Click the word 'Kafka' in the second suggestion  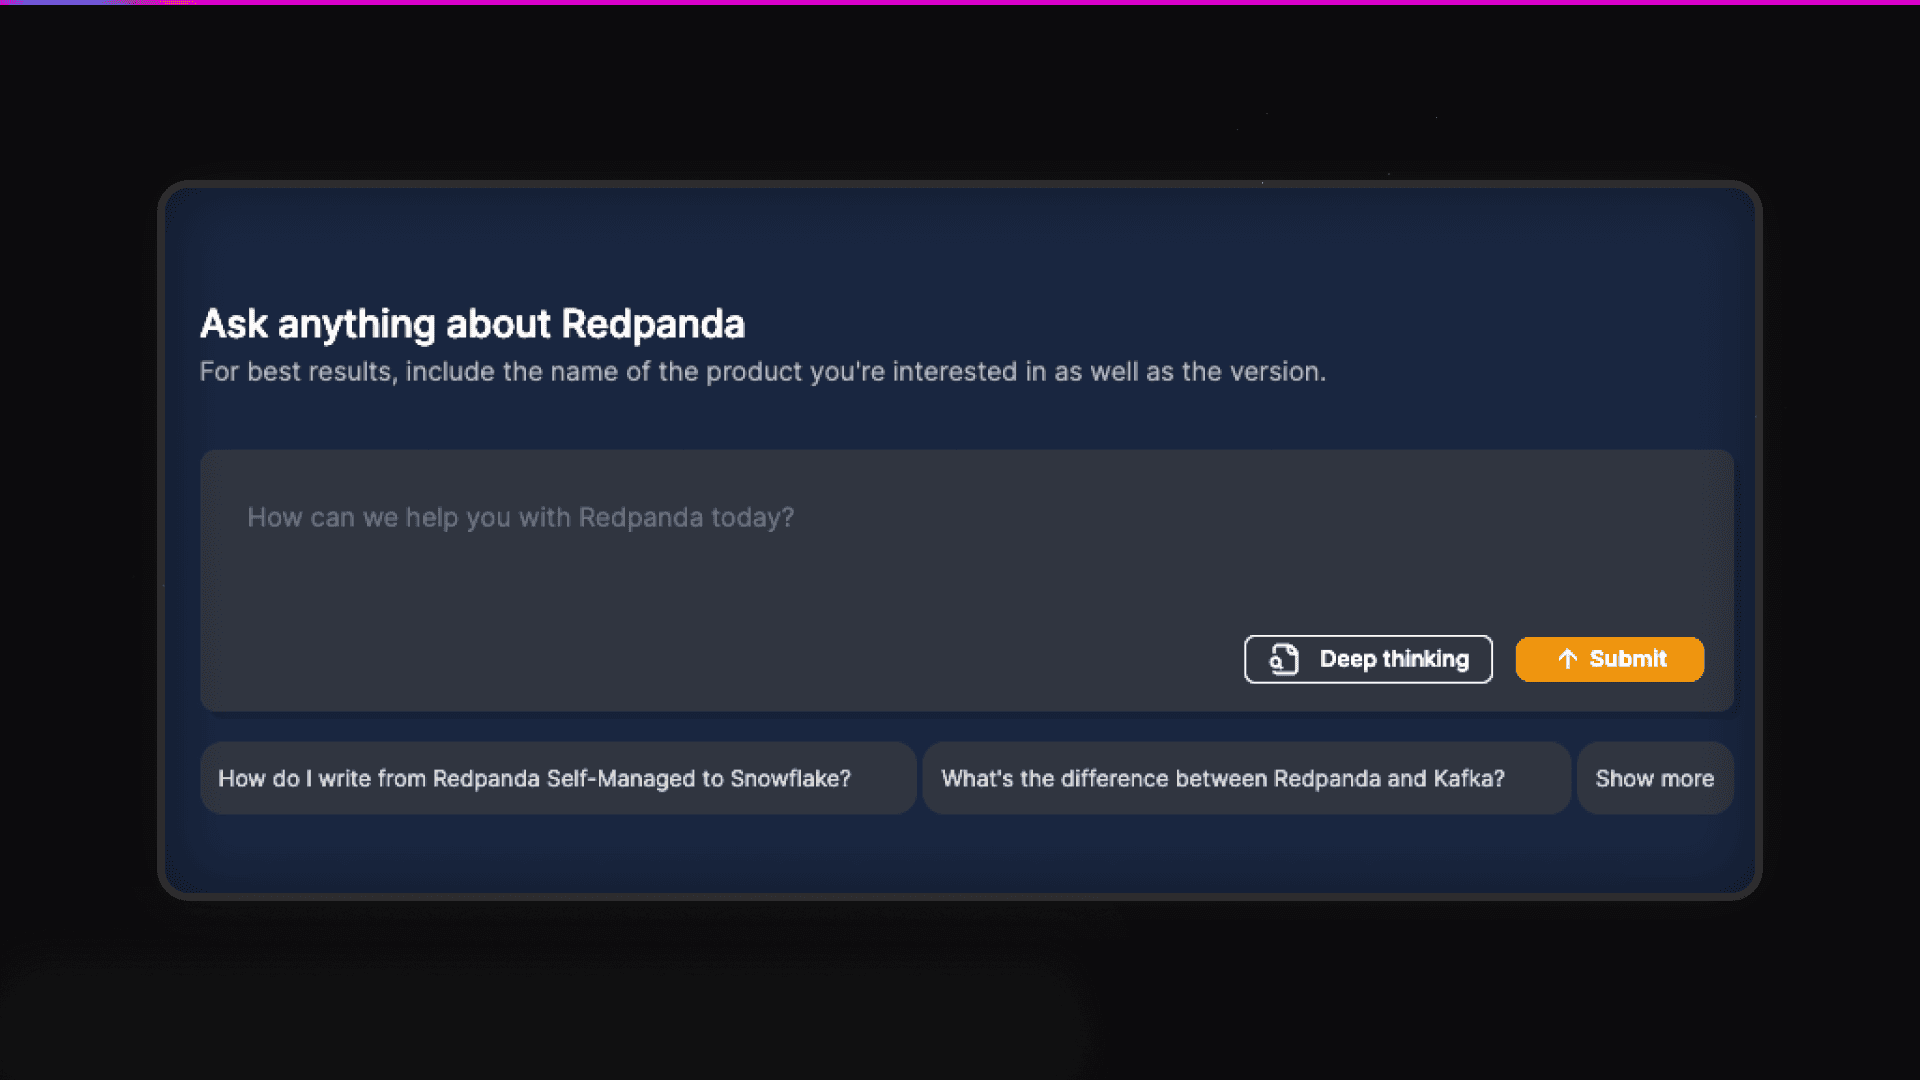click(1462, 778)
